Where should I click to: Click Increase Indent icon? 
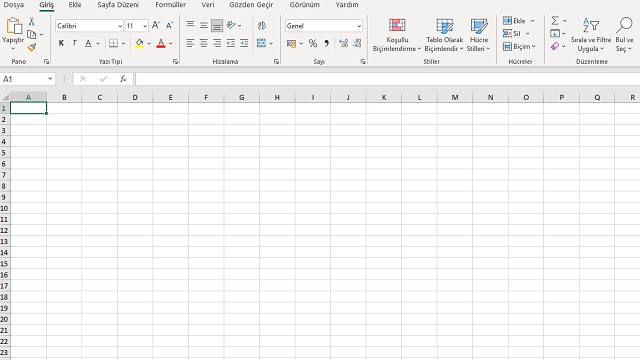(x=244, y=43)
